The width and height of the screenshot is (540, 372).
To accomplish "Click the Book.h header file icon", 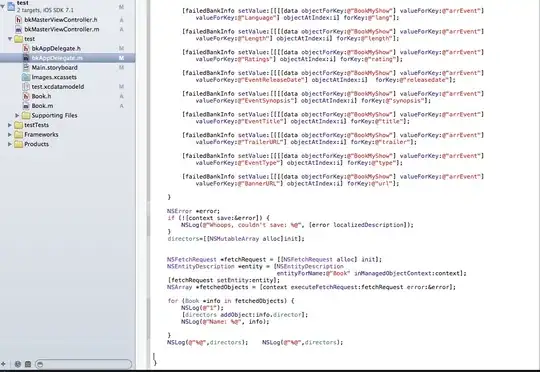I will (x=26, y=96).
